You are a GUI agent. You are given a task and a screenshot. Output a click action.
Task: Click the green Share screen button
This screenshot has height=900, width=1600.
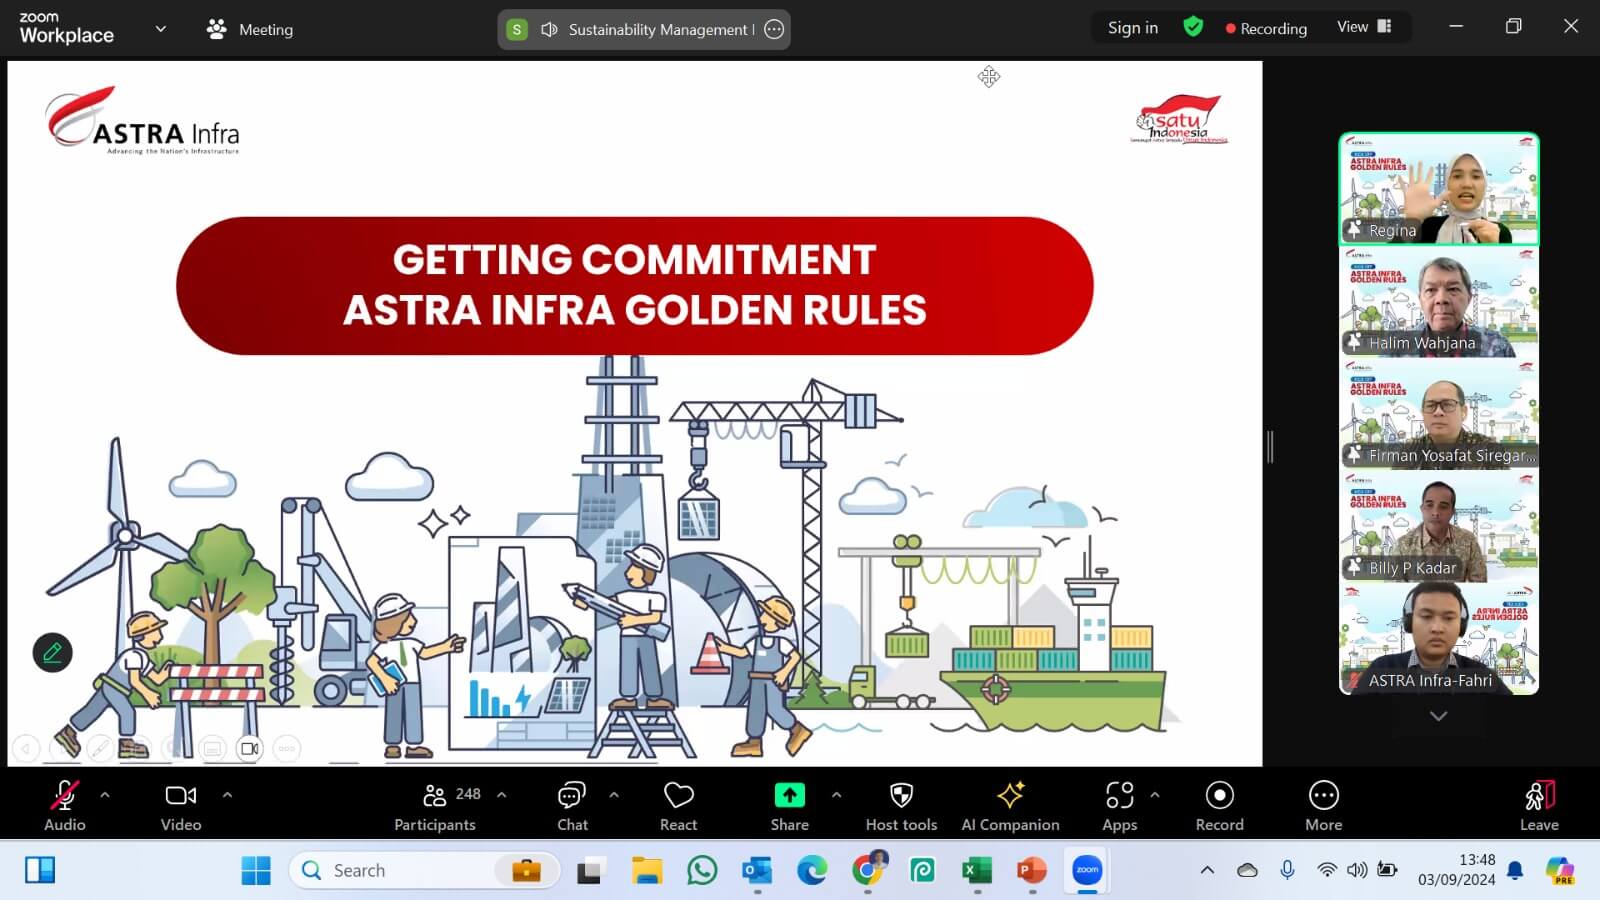(x=789, y=805)
